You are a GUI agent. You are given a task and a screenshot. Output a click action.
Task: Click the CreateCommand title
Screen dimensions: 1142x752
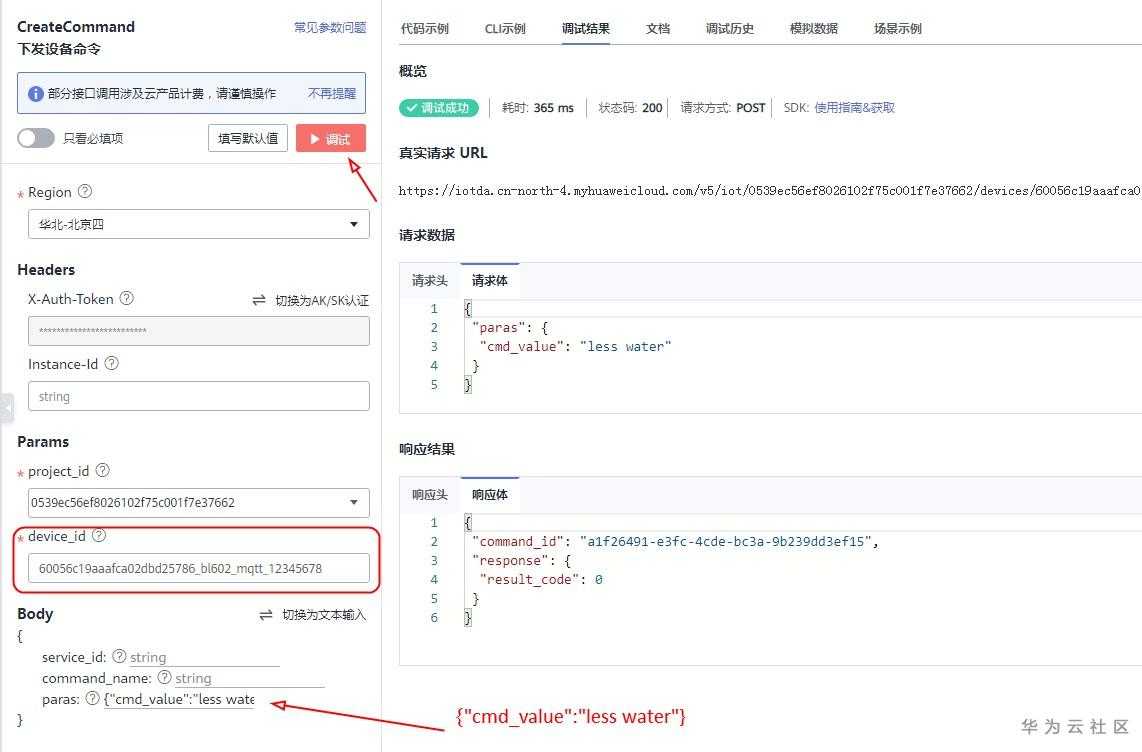pos(76,27)
